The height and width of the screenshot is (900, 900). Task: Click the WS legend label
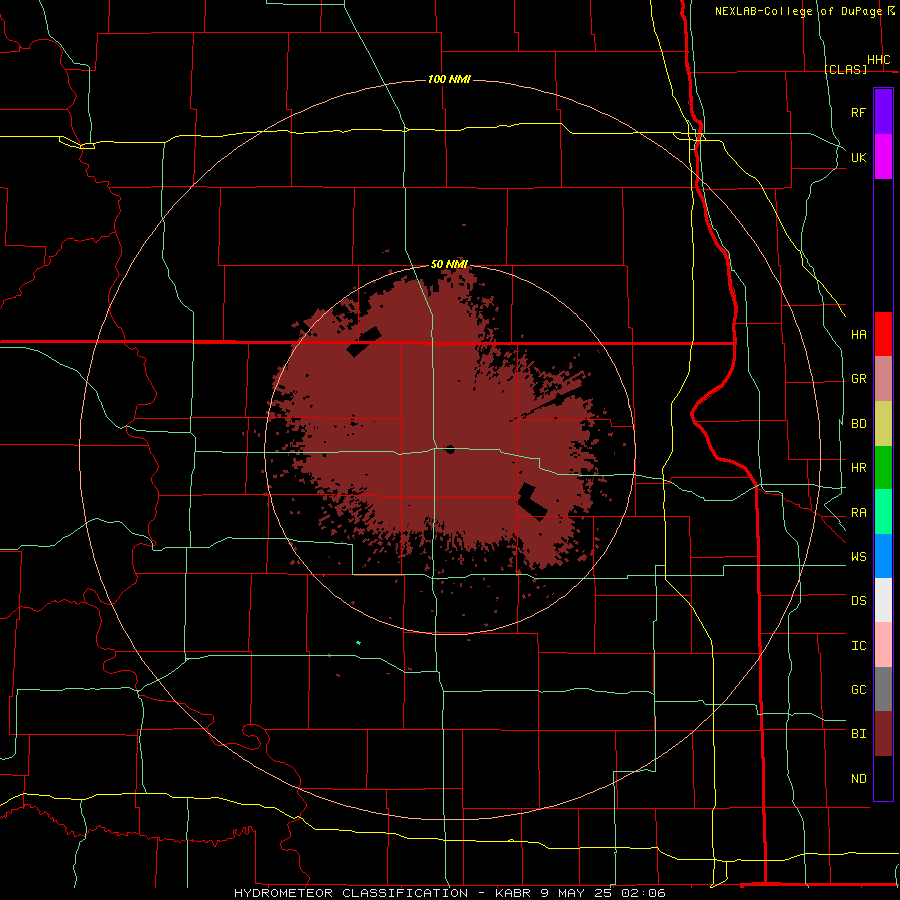859,557
